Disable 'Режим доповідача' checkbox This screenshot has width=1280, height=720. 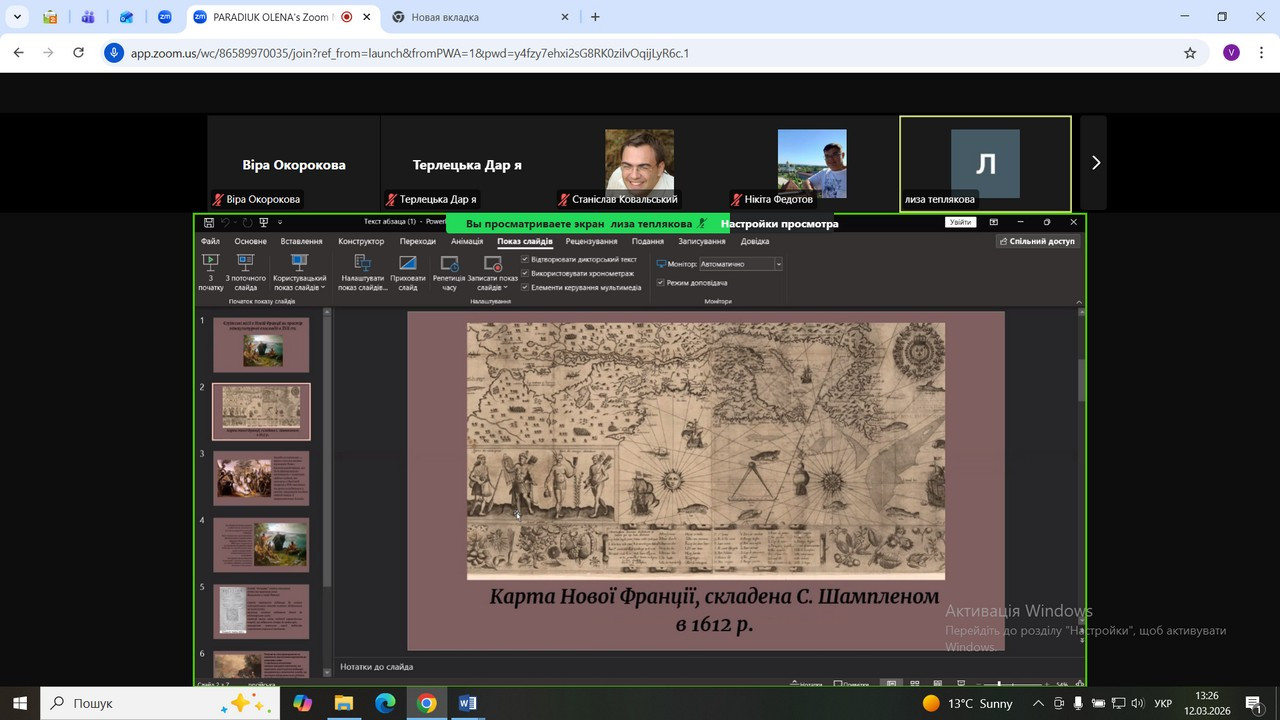coord(660,283)
